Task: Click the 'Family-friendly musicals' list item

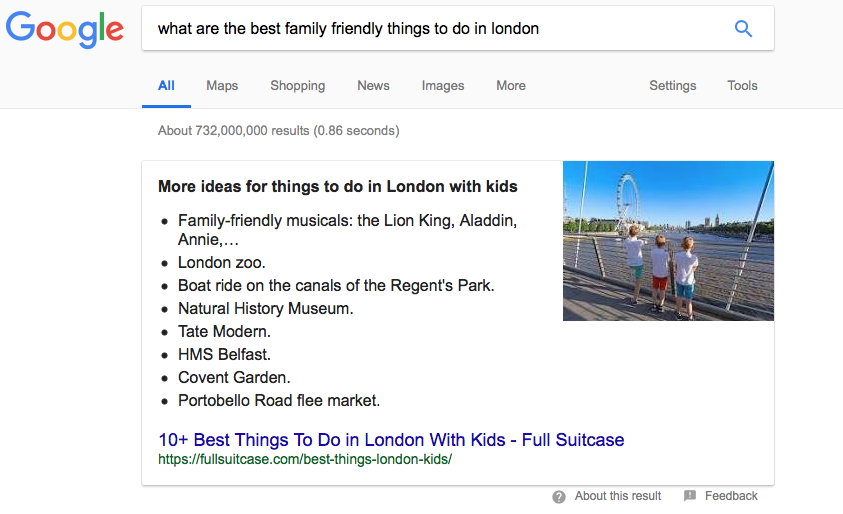Action: click(x=347, y=230)
